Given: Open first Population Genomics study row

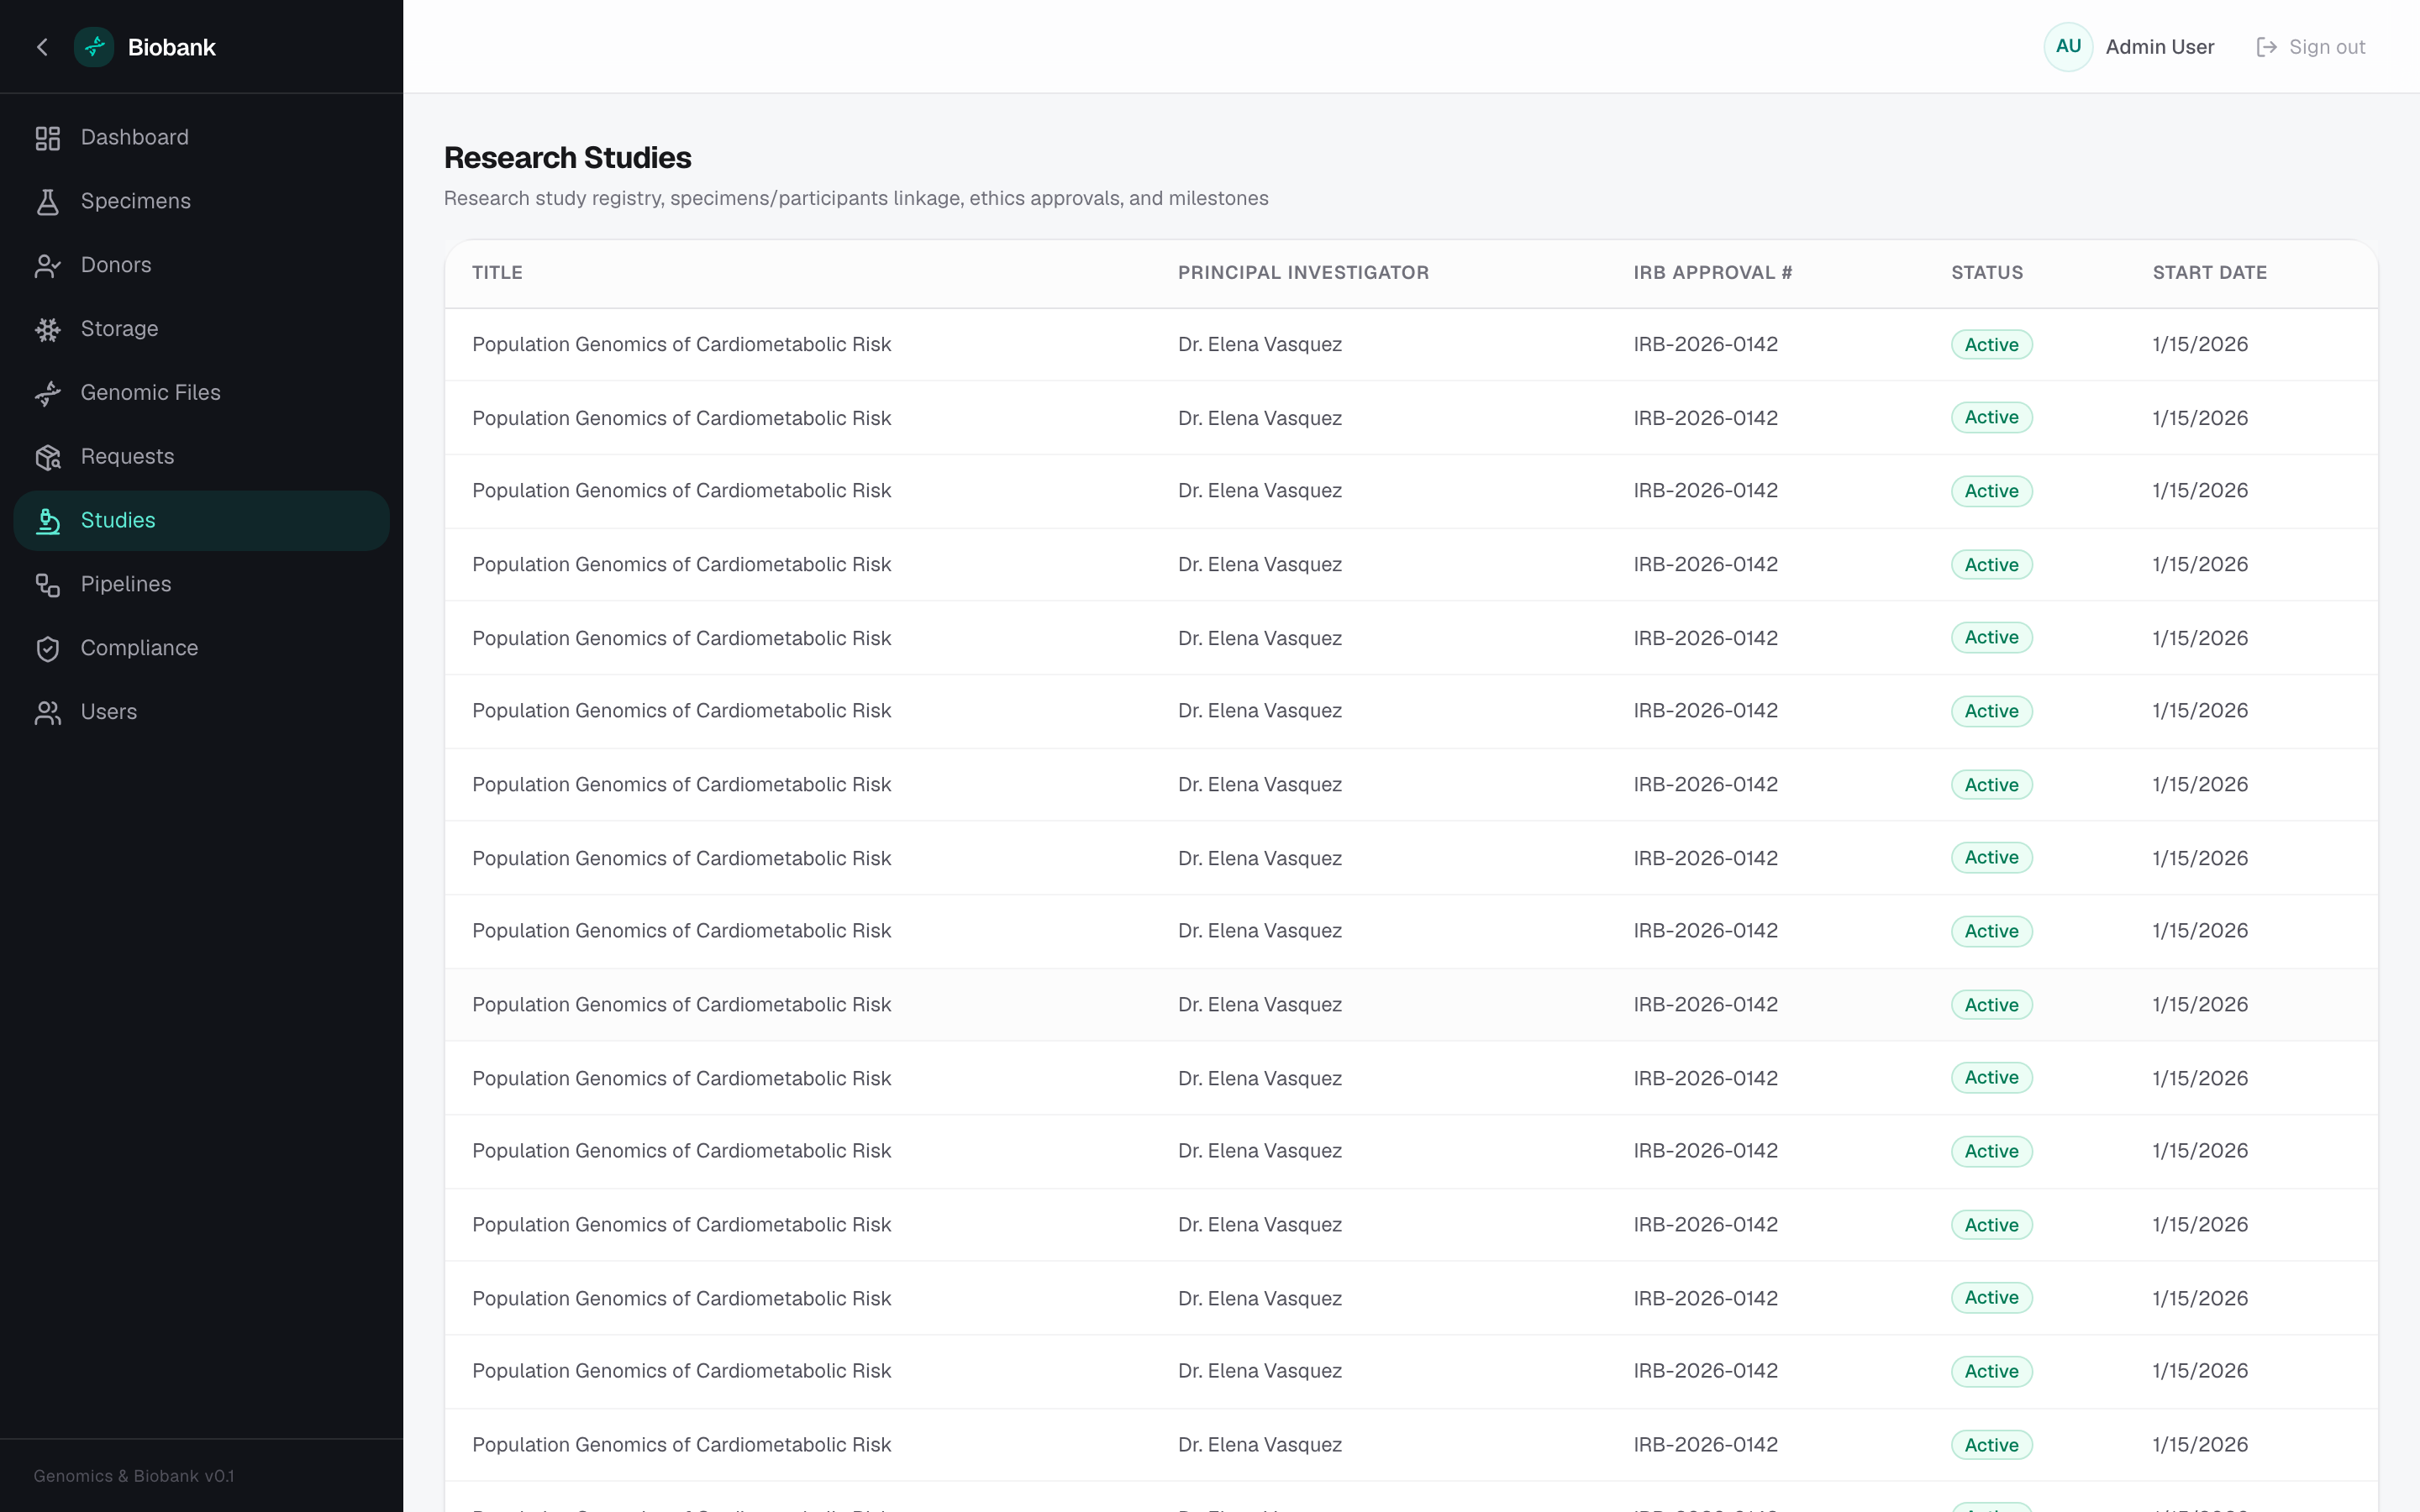Looking at the screenshot, I should click(x=1411, y=345).
